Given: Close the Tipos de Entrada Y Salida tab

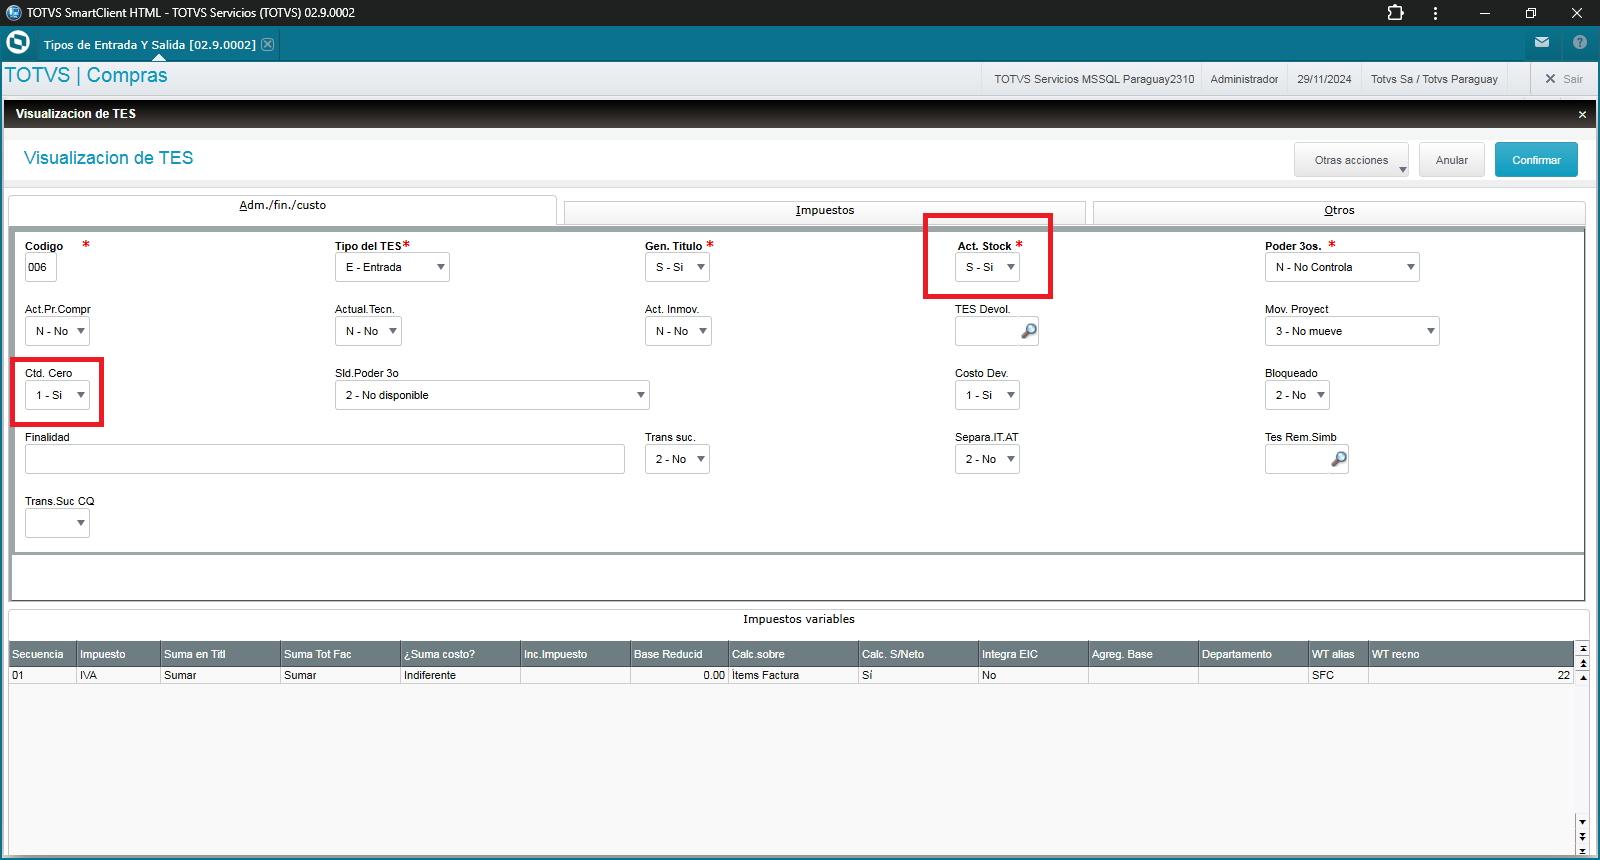Looking at the screenshot, I should pos(268,44).
